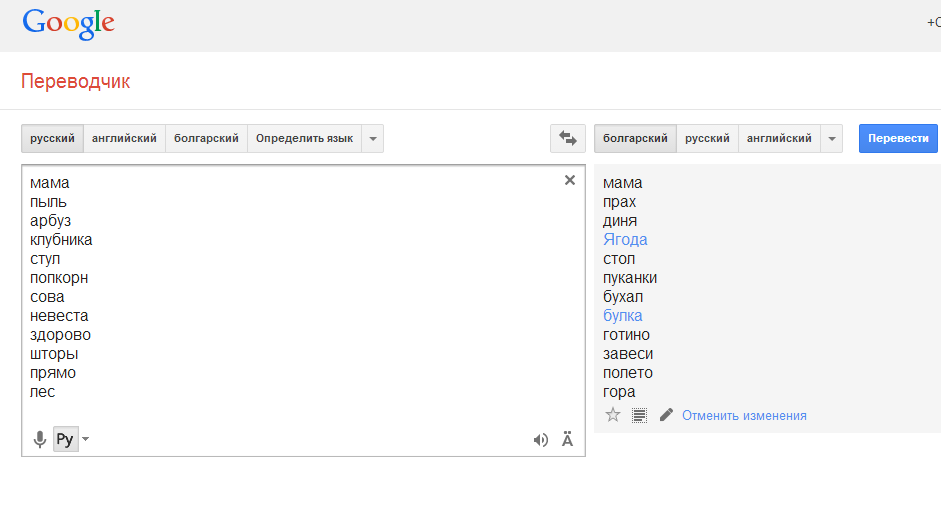This screenshot has height=528, width=941.
Task: Click the translated word диня
Action: coord(620,221)
